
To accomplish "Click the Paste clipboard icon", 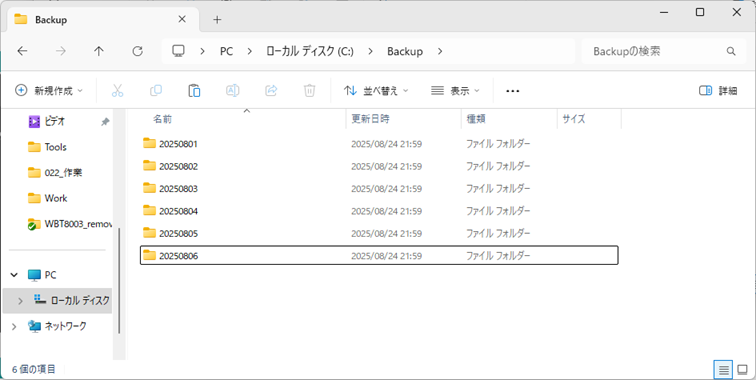I will 194,91.
